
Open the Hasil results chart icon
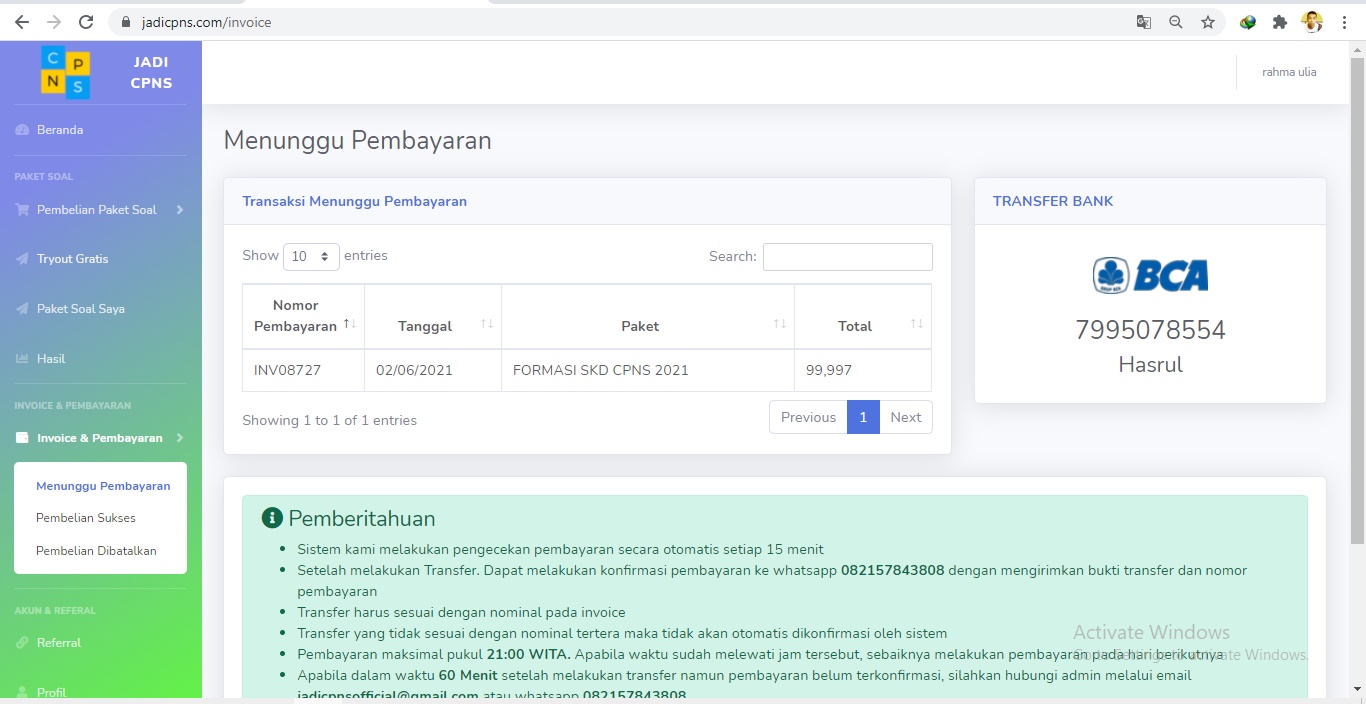pos(22,358)
